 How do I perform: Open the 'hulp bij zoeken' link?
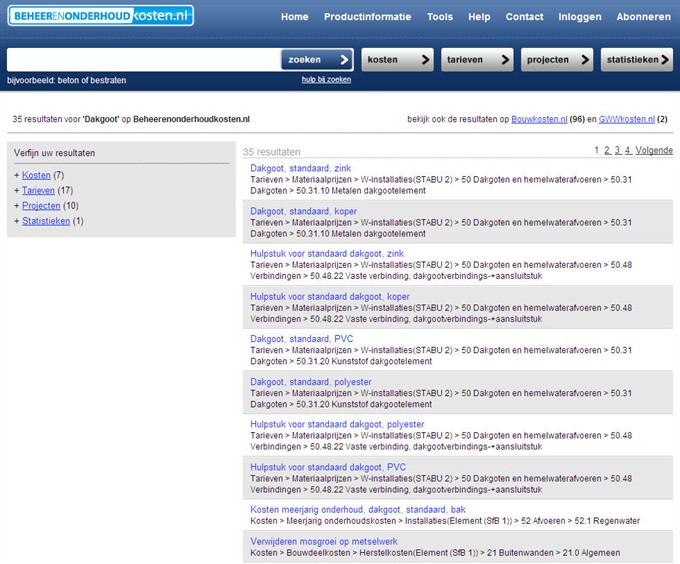pyautogui.click(x=326, y=79)
